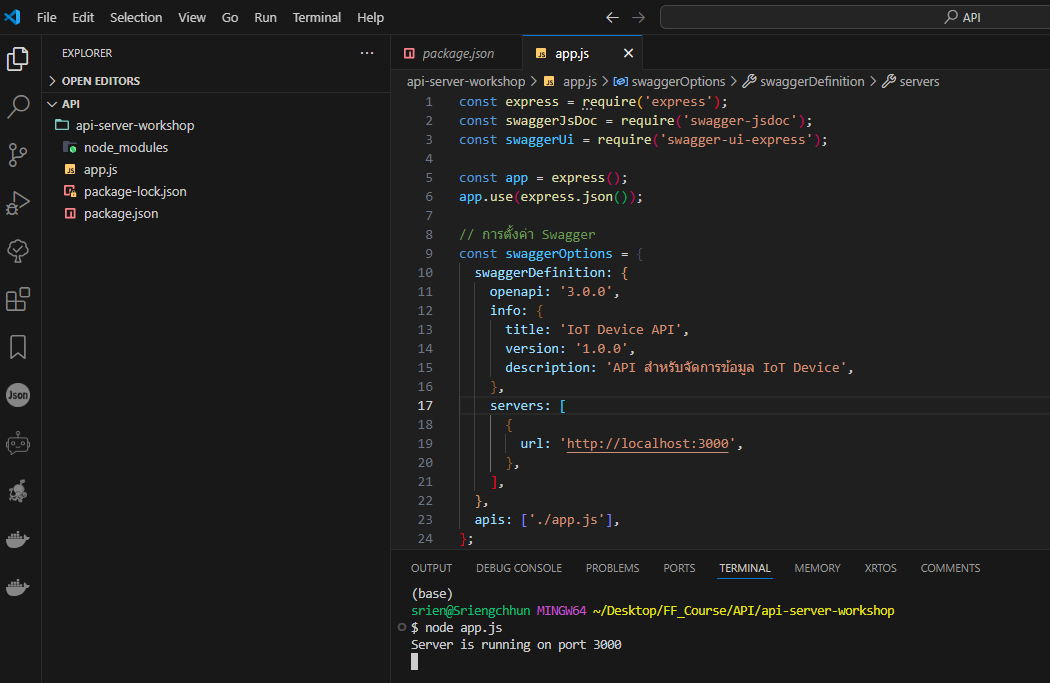Open the Source Control view
This screenshot has height=683, width=1050.
coord(18,155)
